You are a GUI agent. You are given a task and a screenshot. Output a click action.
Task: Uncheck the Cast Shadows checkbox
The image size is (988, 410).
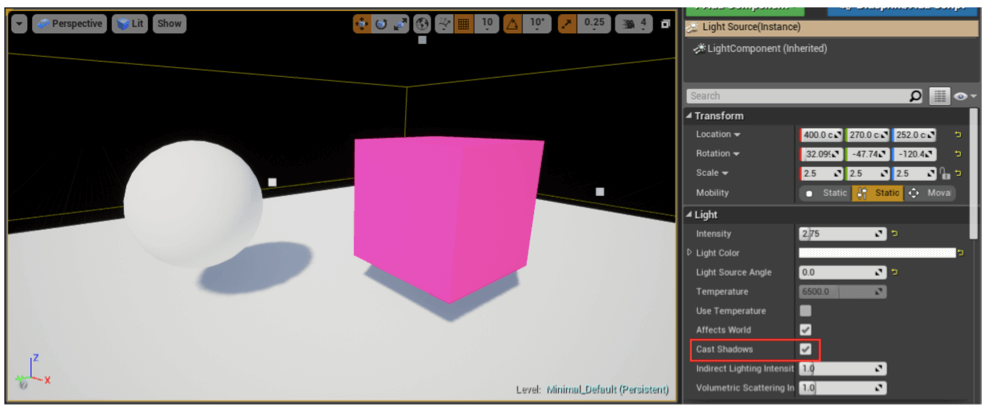[x=806, y=349]
